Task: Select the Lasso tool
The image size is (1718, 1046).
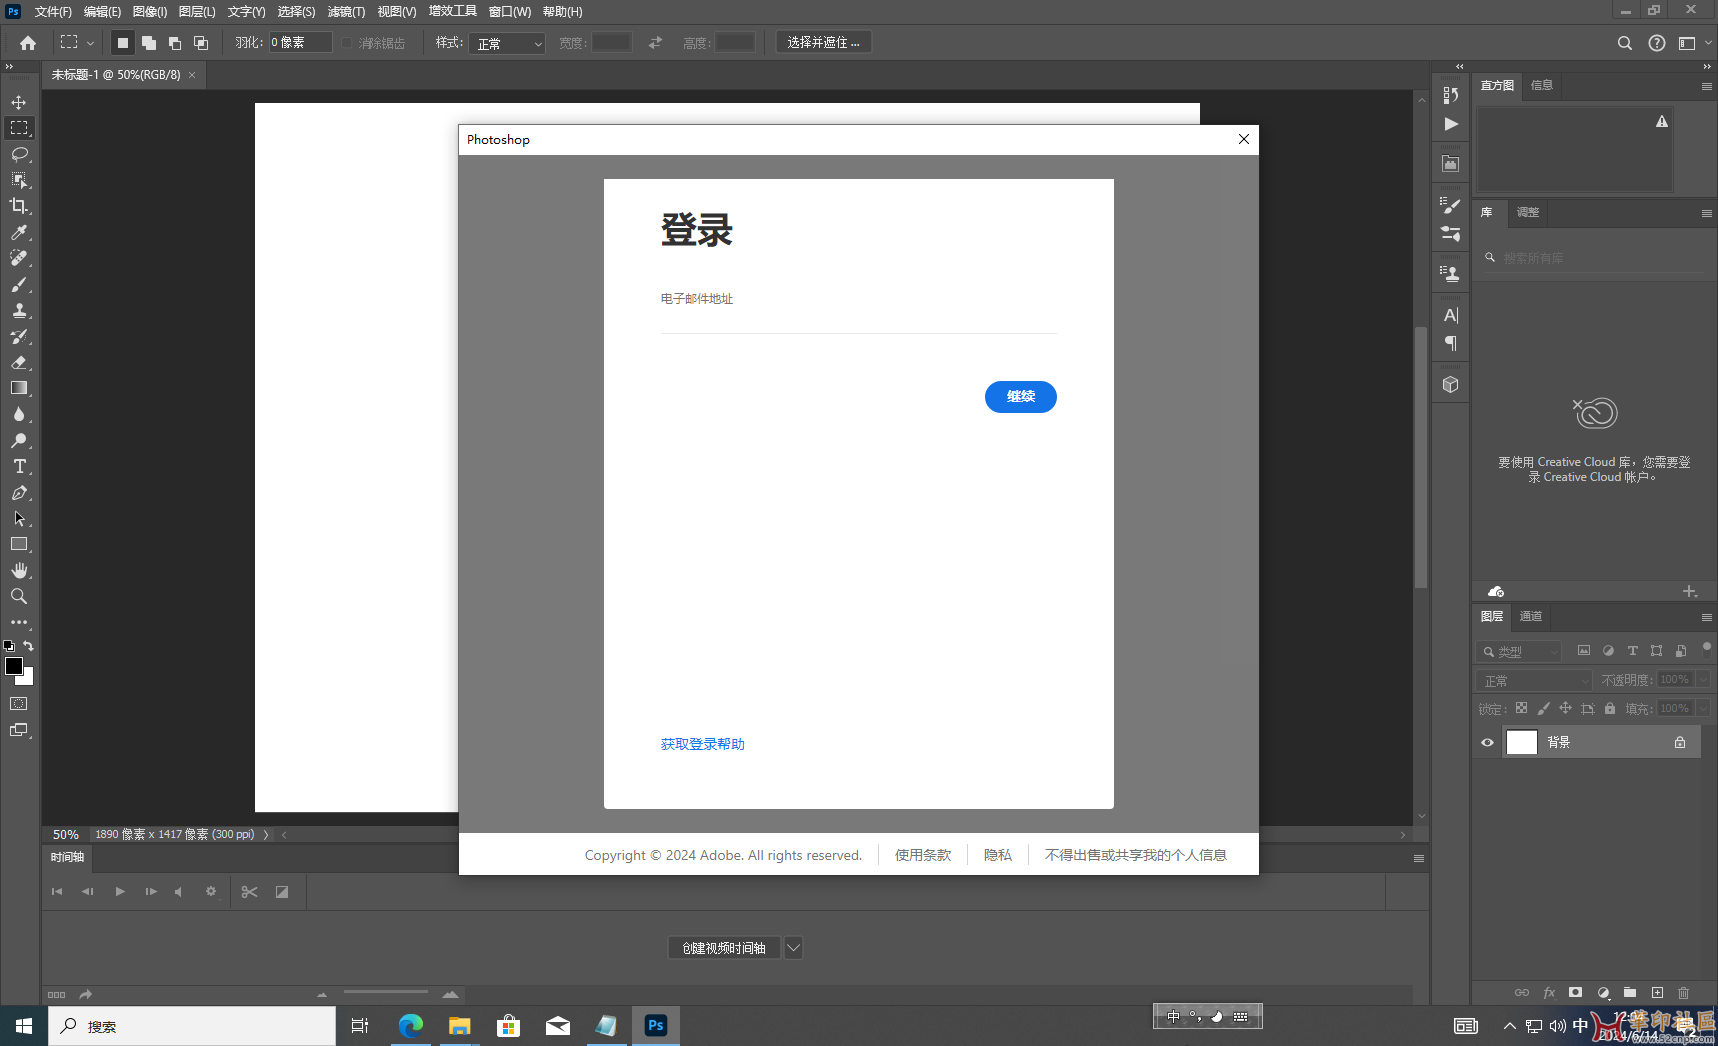Action: pyautogui.click(x=19, y=154)
